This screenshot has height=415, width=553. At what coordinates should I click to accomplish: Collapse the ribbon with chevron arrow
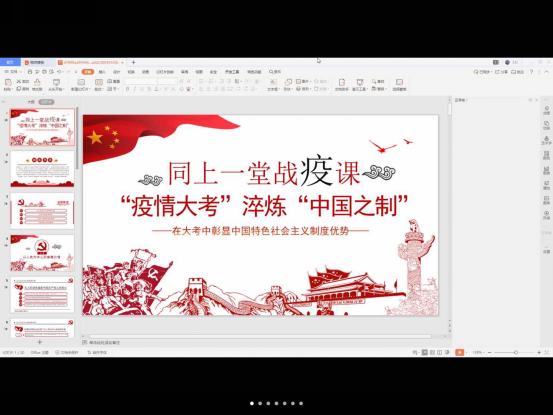546,72
